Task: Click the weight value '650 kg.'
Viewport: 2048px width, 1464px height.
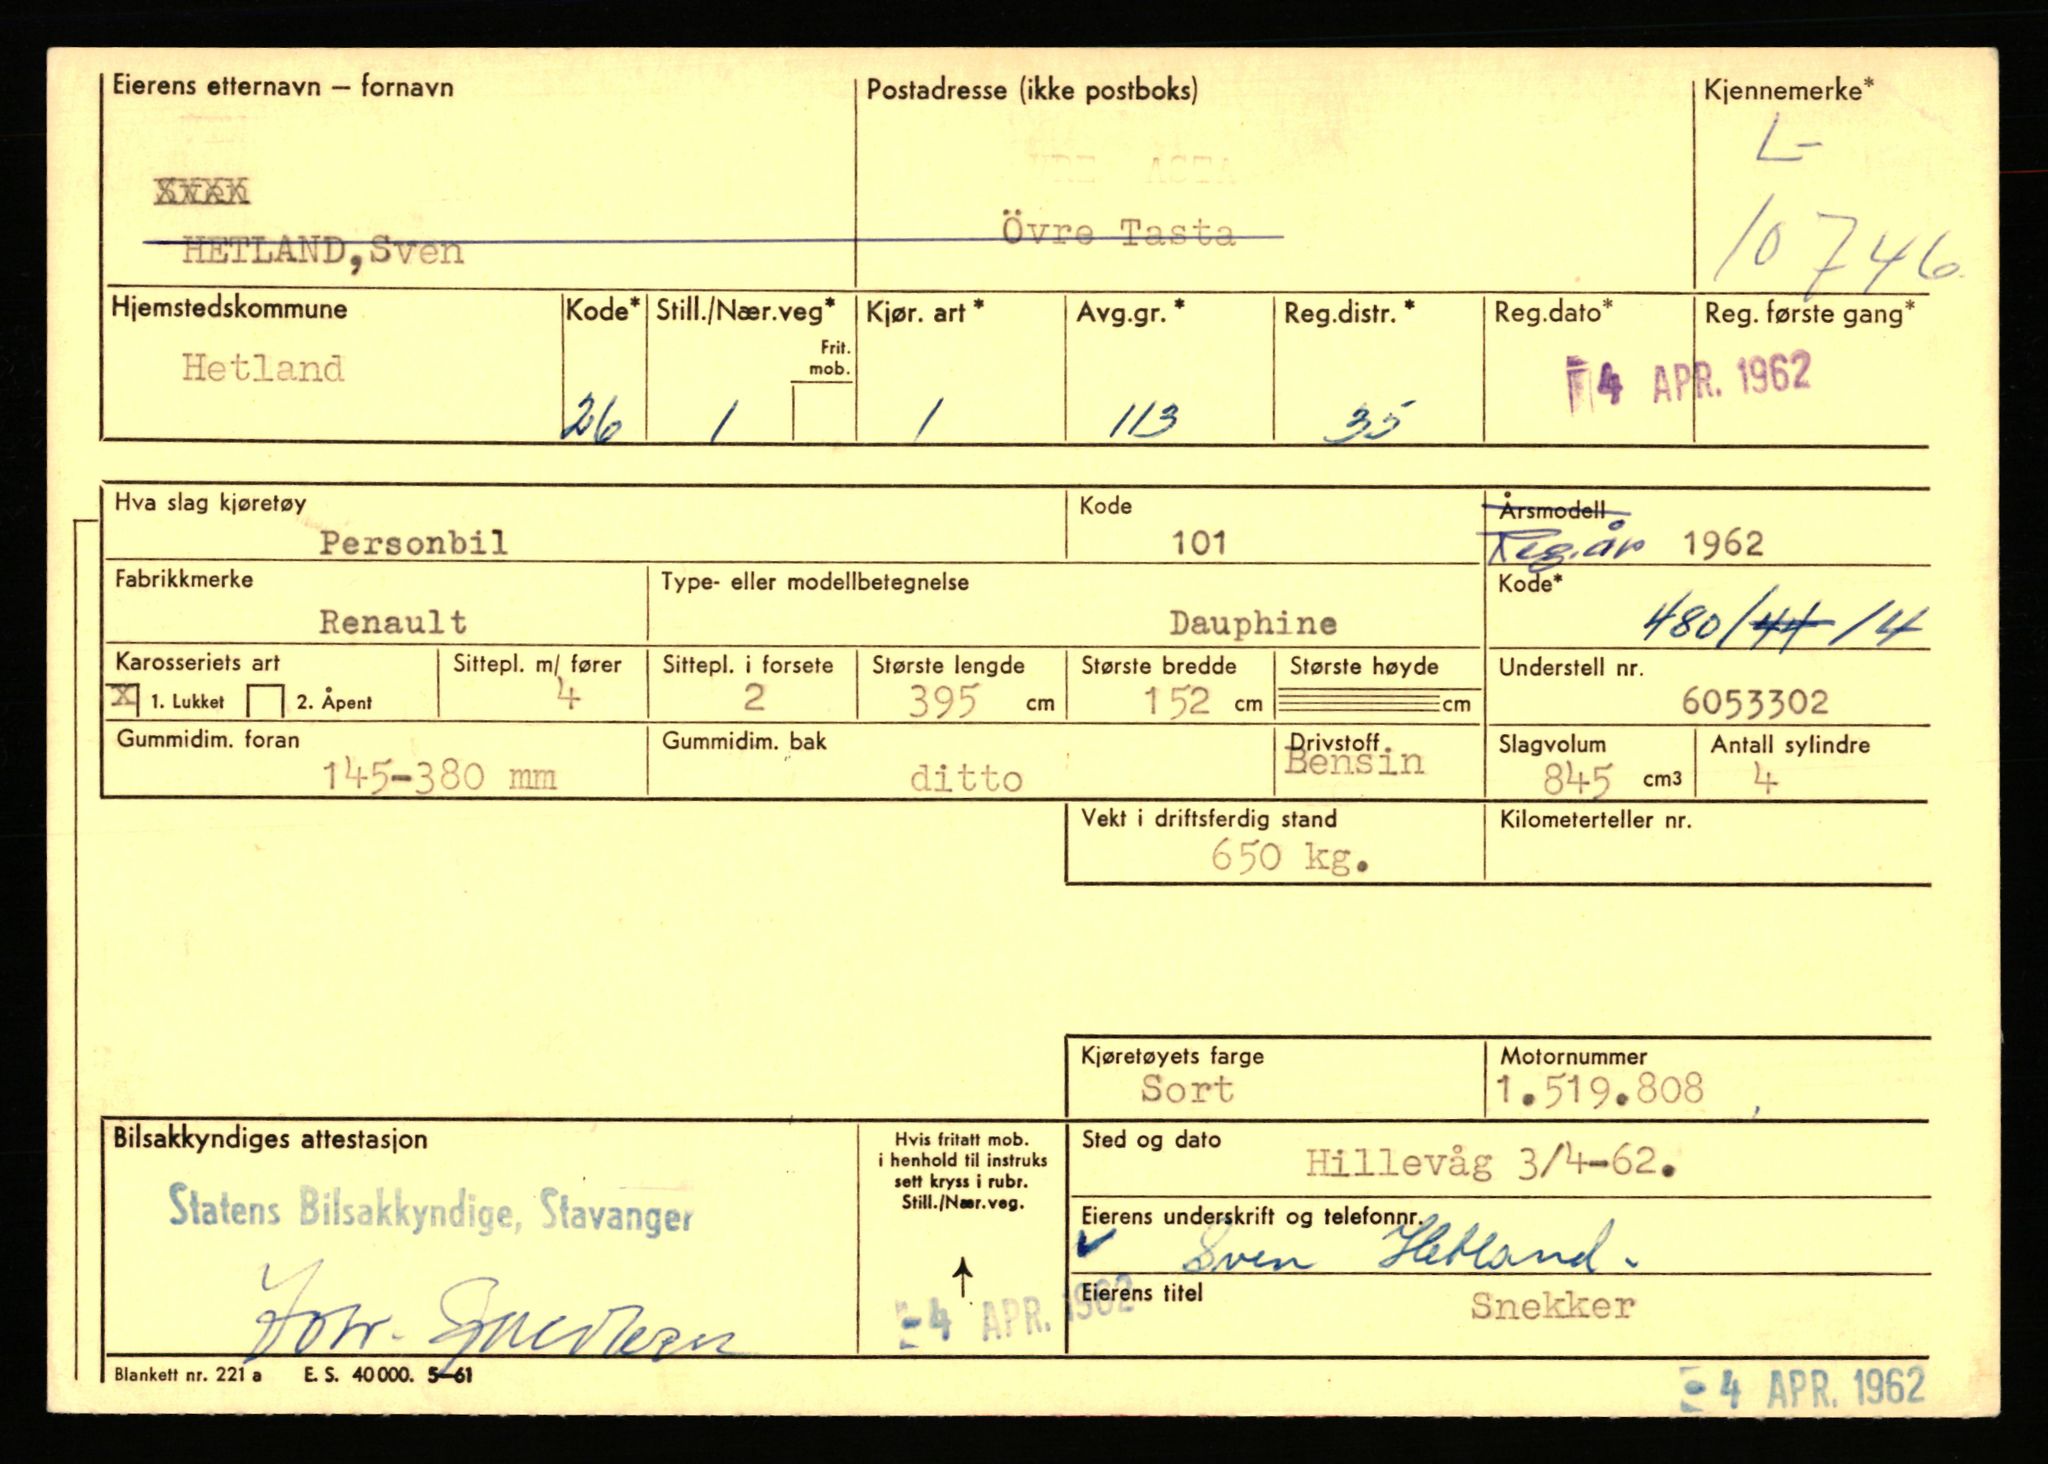Action: click(1289, 857)
